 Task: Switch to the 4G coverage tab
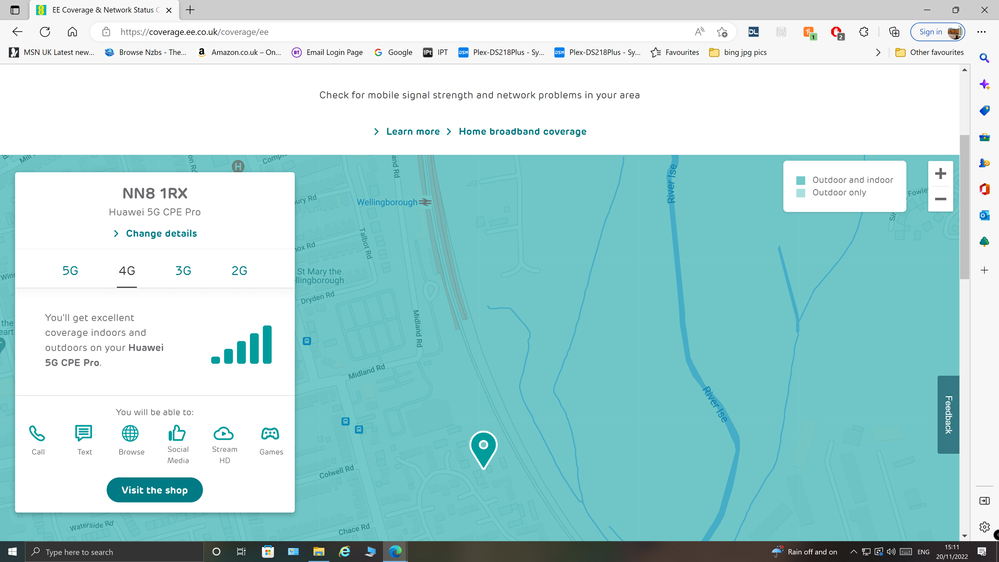(x=127, y=271)
